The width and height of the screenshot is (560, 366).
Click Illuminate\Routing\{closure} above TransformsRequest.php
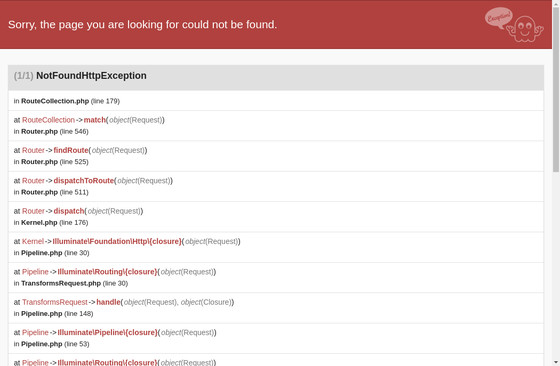(x=107, y=272)
